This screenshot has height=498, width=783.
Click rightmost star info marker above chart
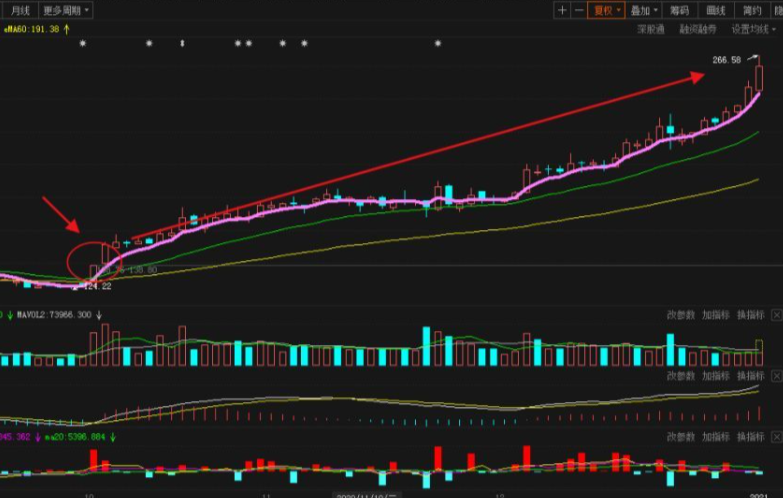click(x=438, y=43)
